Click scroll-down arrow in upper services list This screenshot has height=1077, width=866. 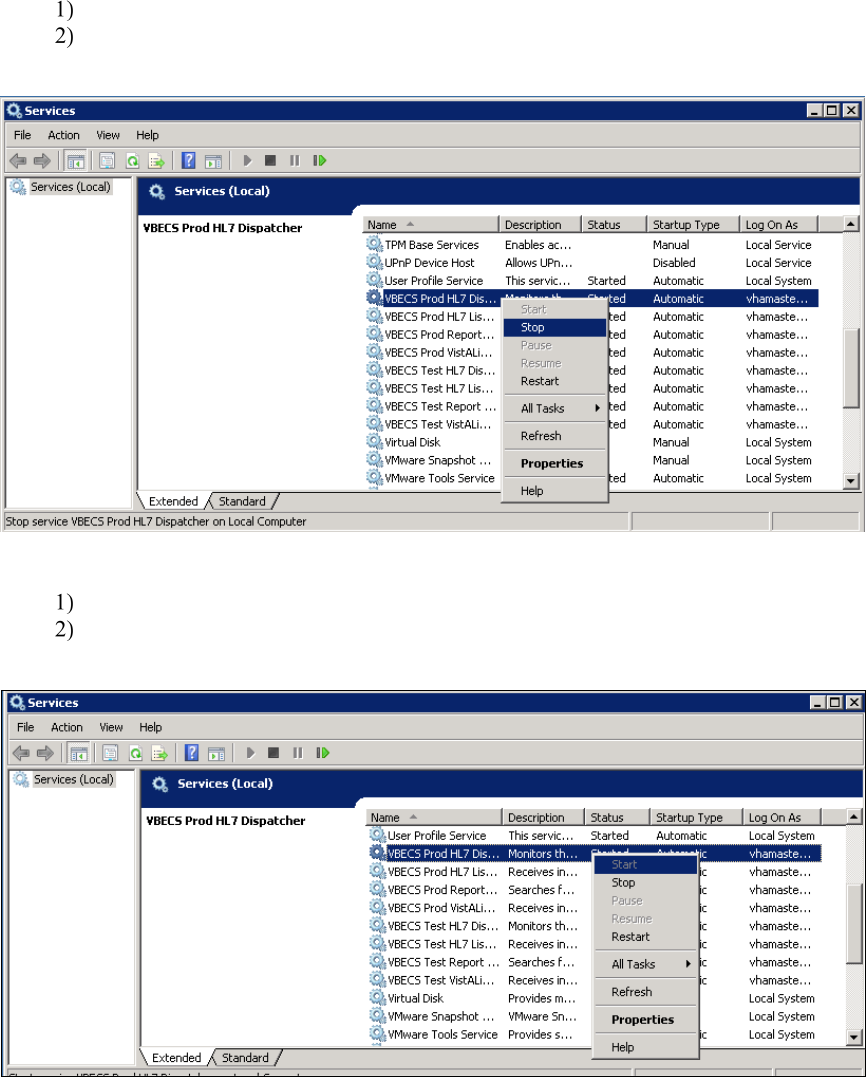point(851,481)
